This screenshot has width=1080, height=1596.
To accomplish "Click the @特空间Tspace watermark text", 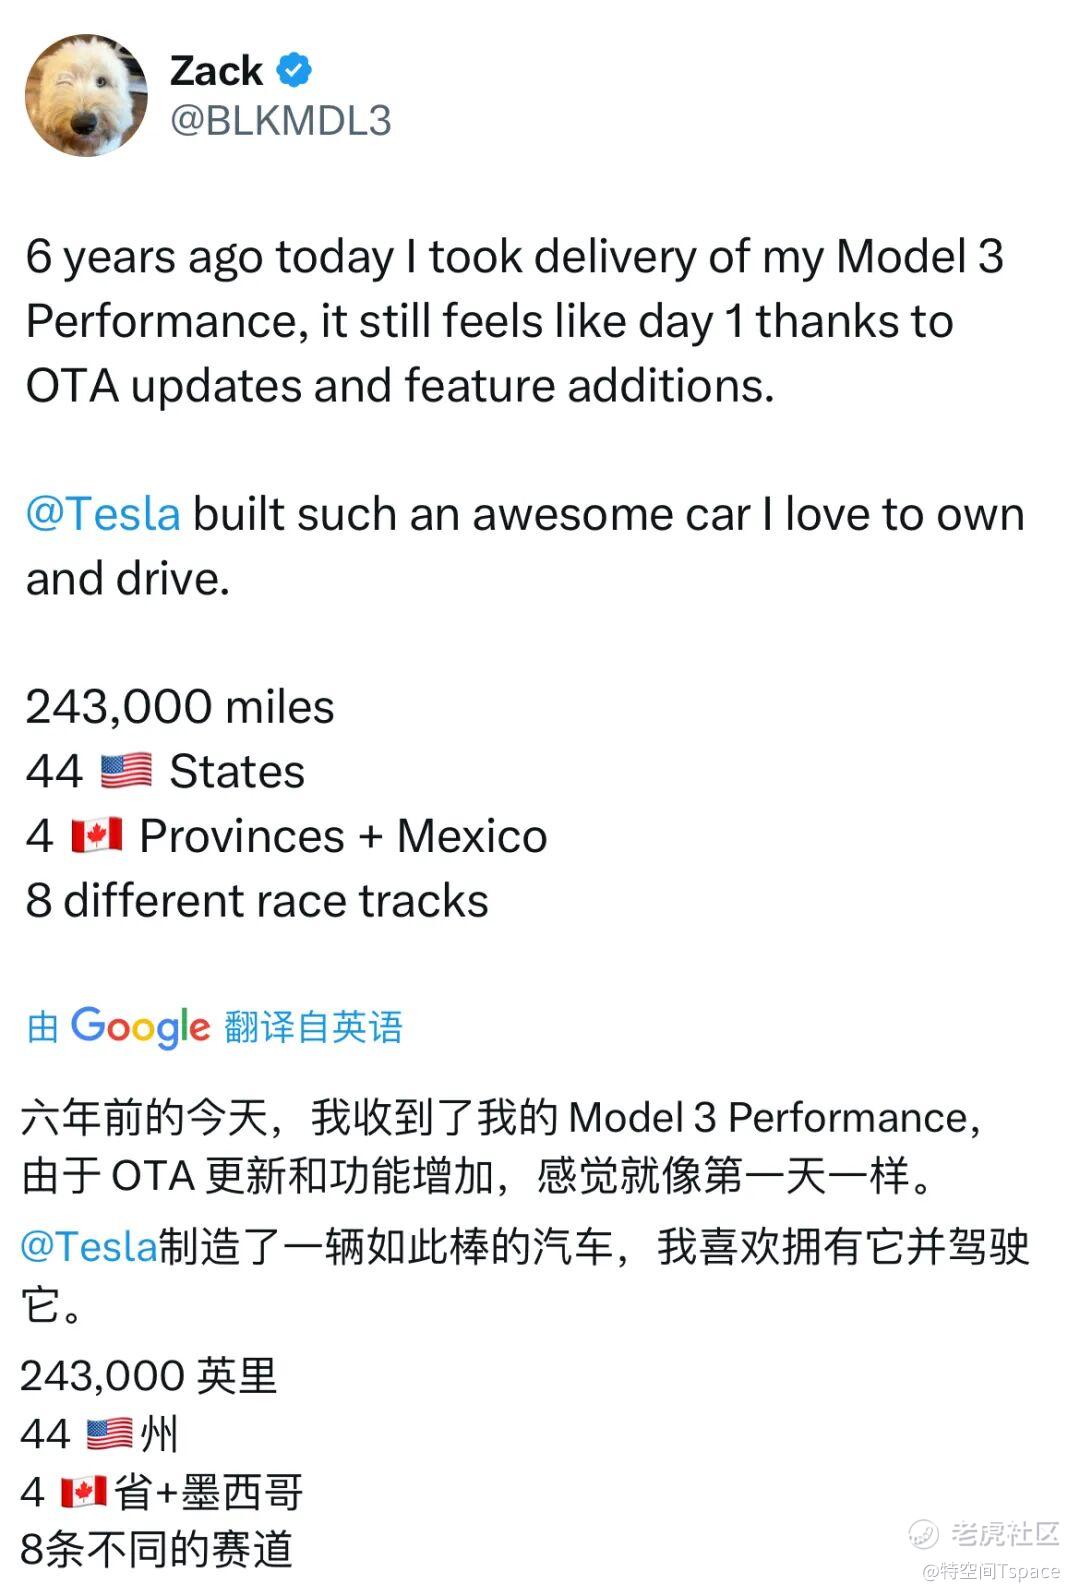I will pos(990,1571).
